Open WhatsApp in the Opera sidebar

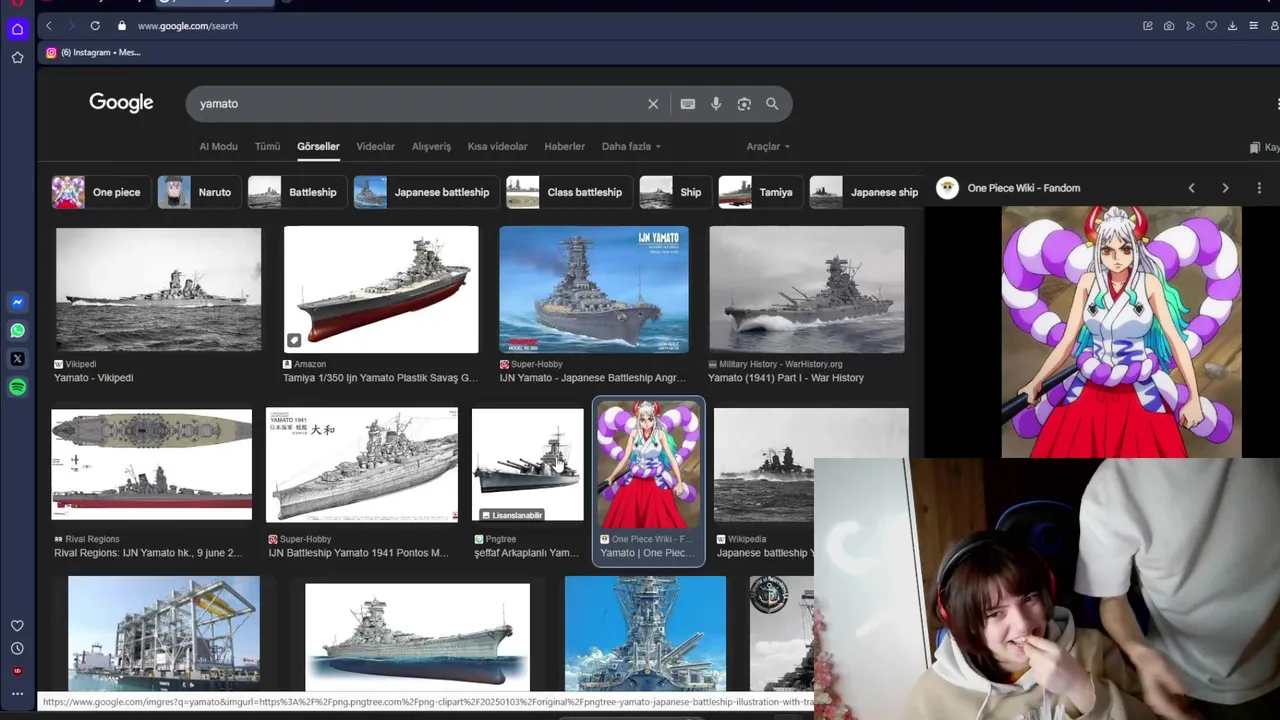[x=17, y=330]
